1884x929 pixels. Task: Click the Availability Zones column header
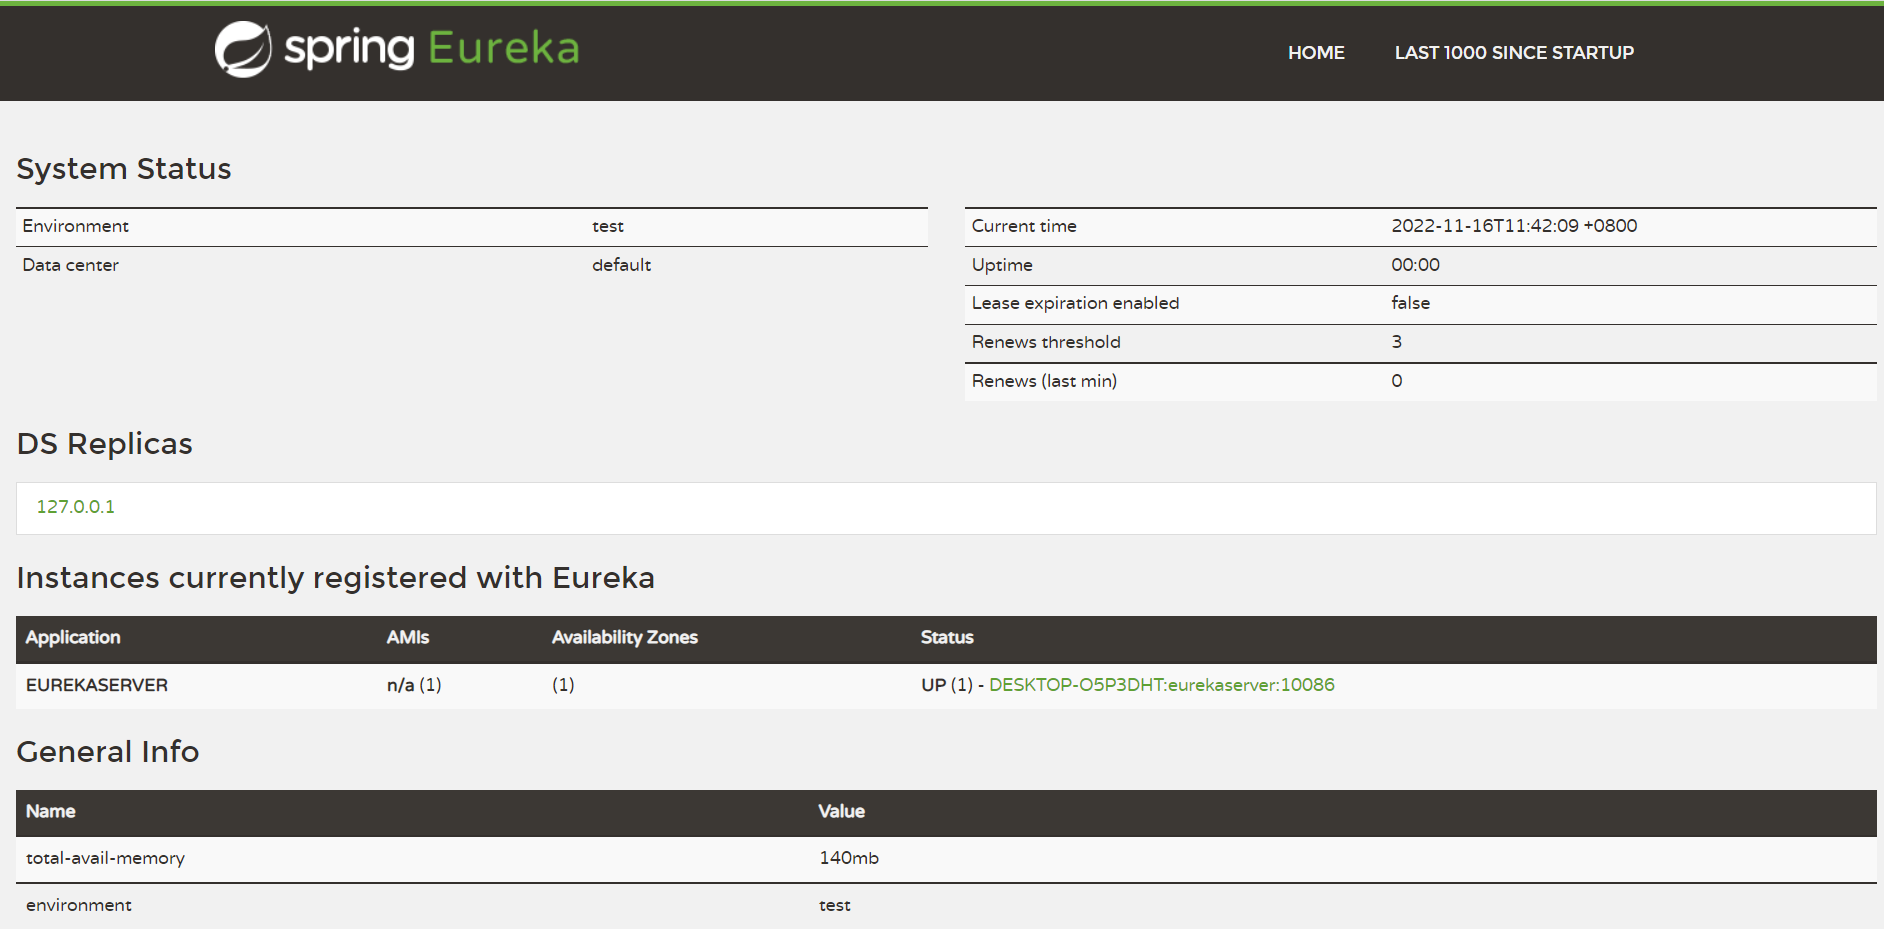click(x=625, y=638)
